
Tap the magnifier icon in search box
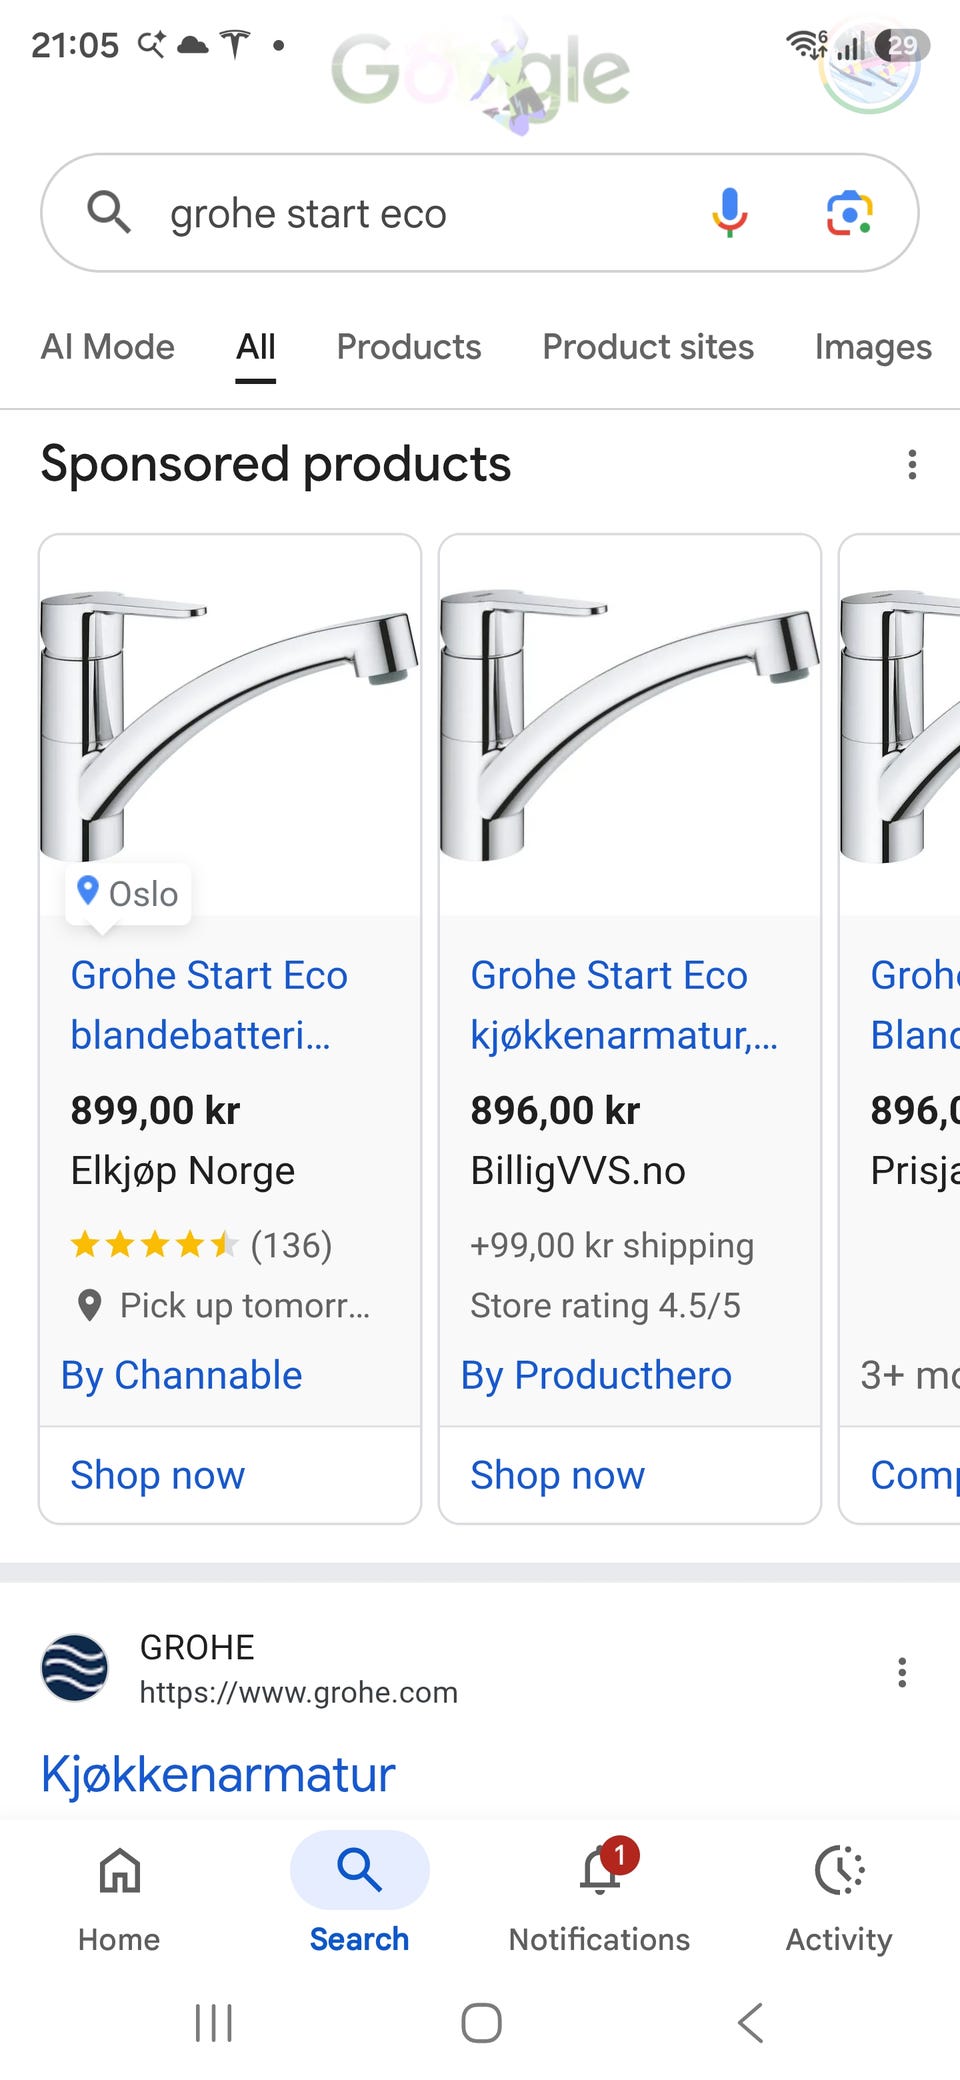109,212
